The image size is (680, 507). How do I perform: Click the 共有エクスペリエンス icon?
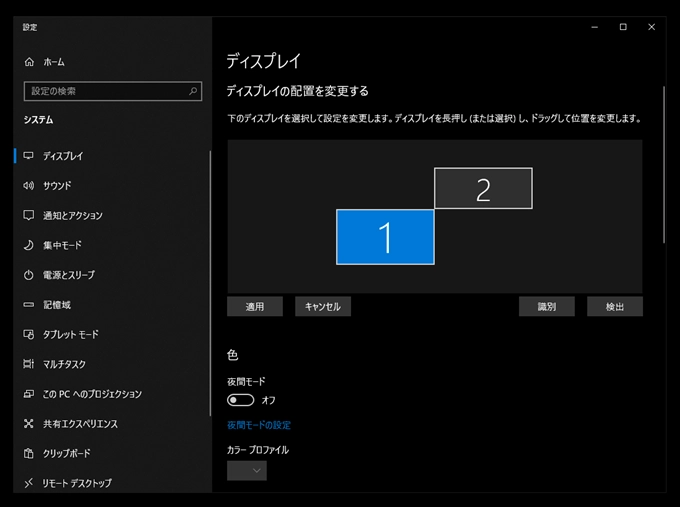[29, 424]
